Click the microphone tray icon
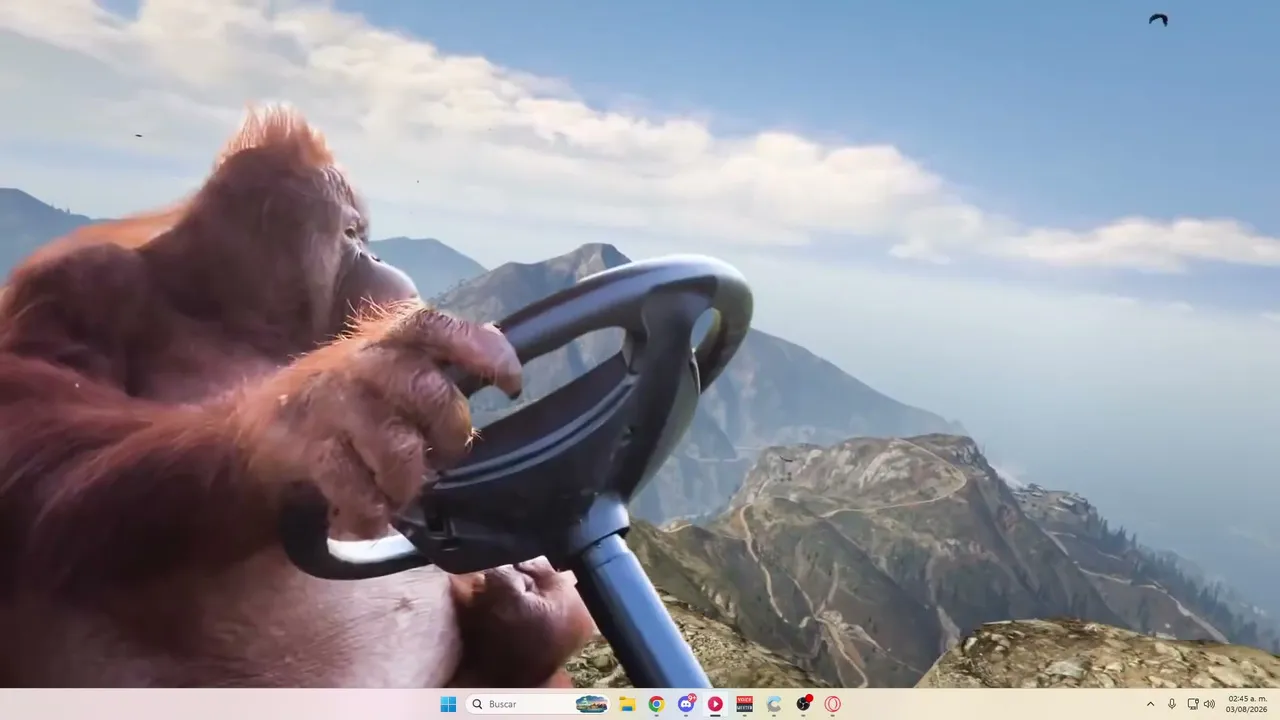 tap(1172, 704)
